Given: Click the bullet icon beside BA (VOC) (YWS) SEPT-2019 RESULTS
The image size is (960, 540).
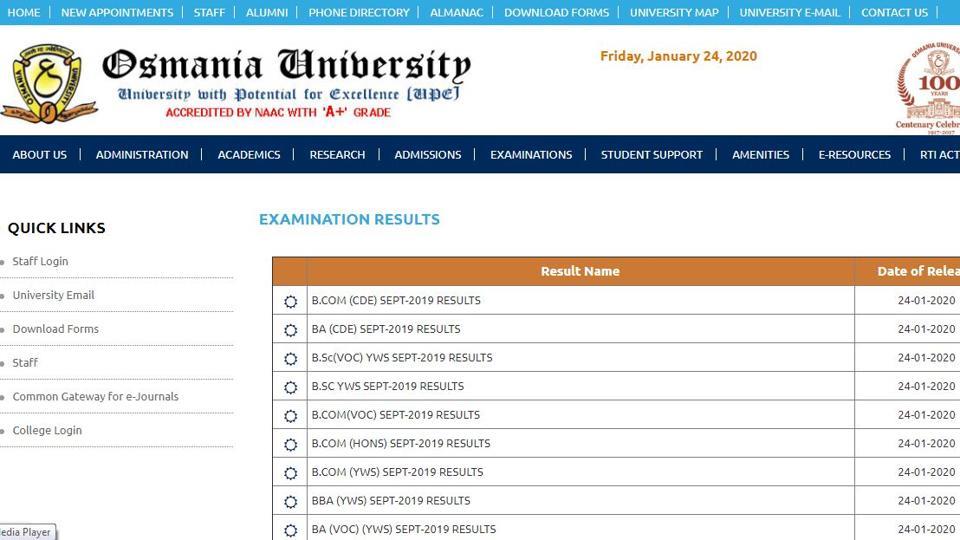Looking at the screenshot, I should pyautogui.click(x=291, y=530).
